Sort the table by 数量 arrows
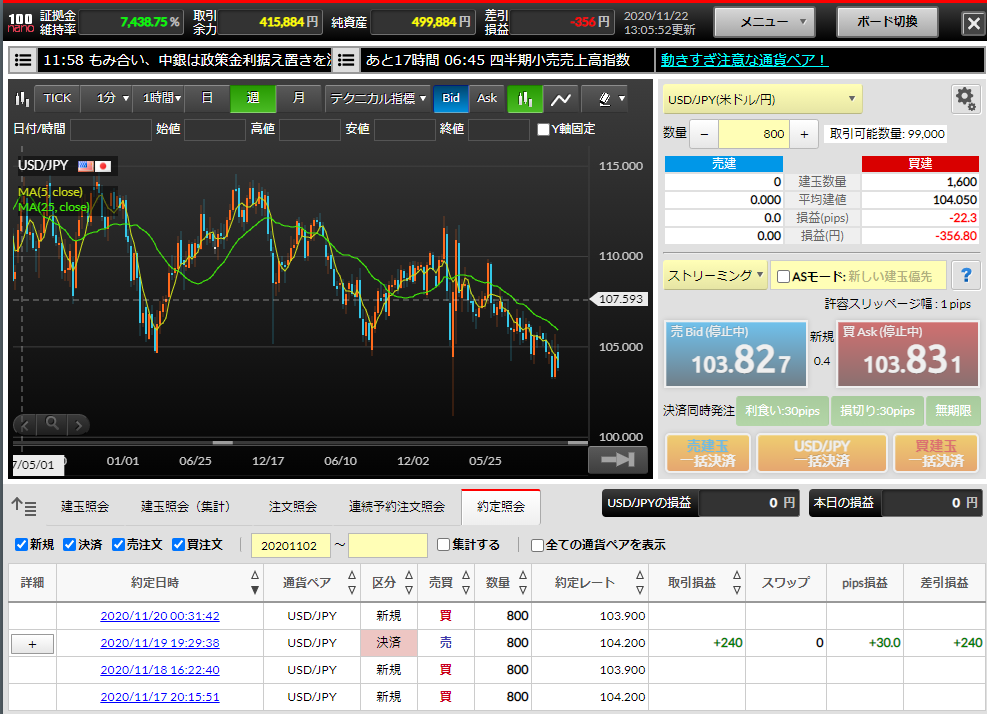Screen dimensions: 987x714 tap(522, 582)
